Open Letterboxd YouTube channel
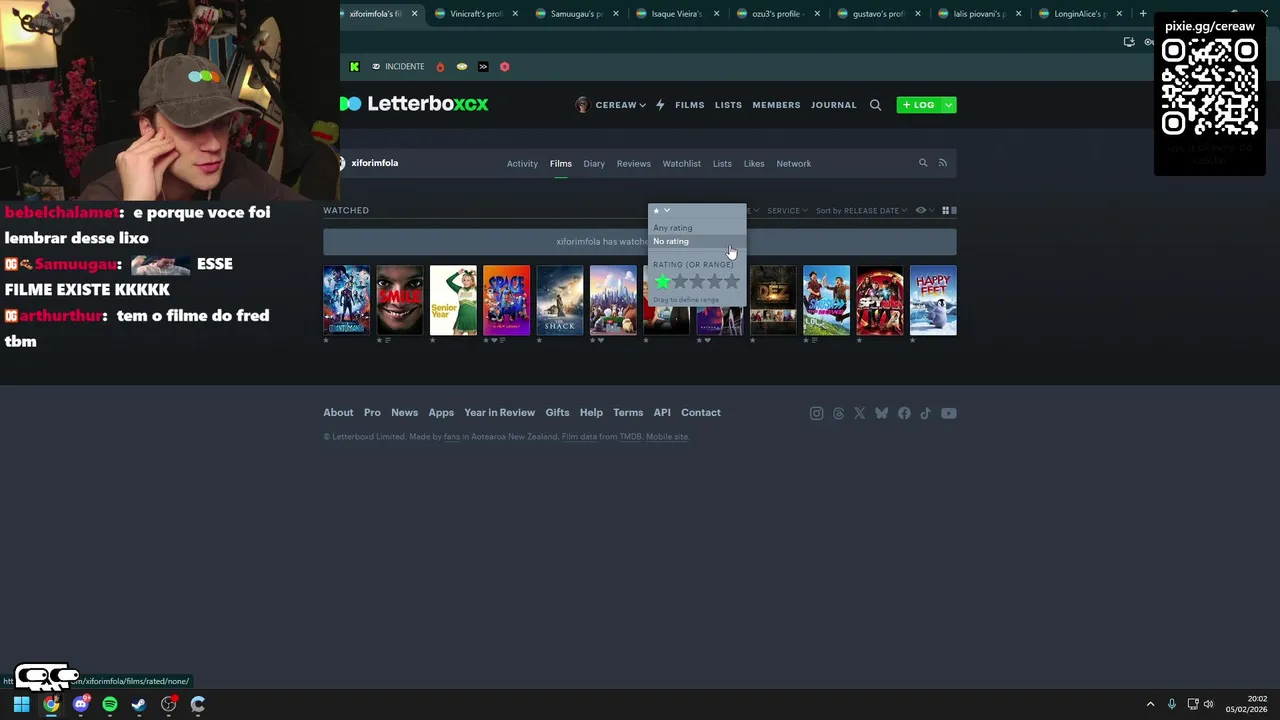The width and height of the screenshot is (1280, 720). (948, 413)
